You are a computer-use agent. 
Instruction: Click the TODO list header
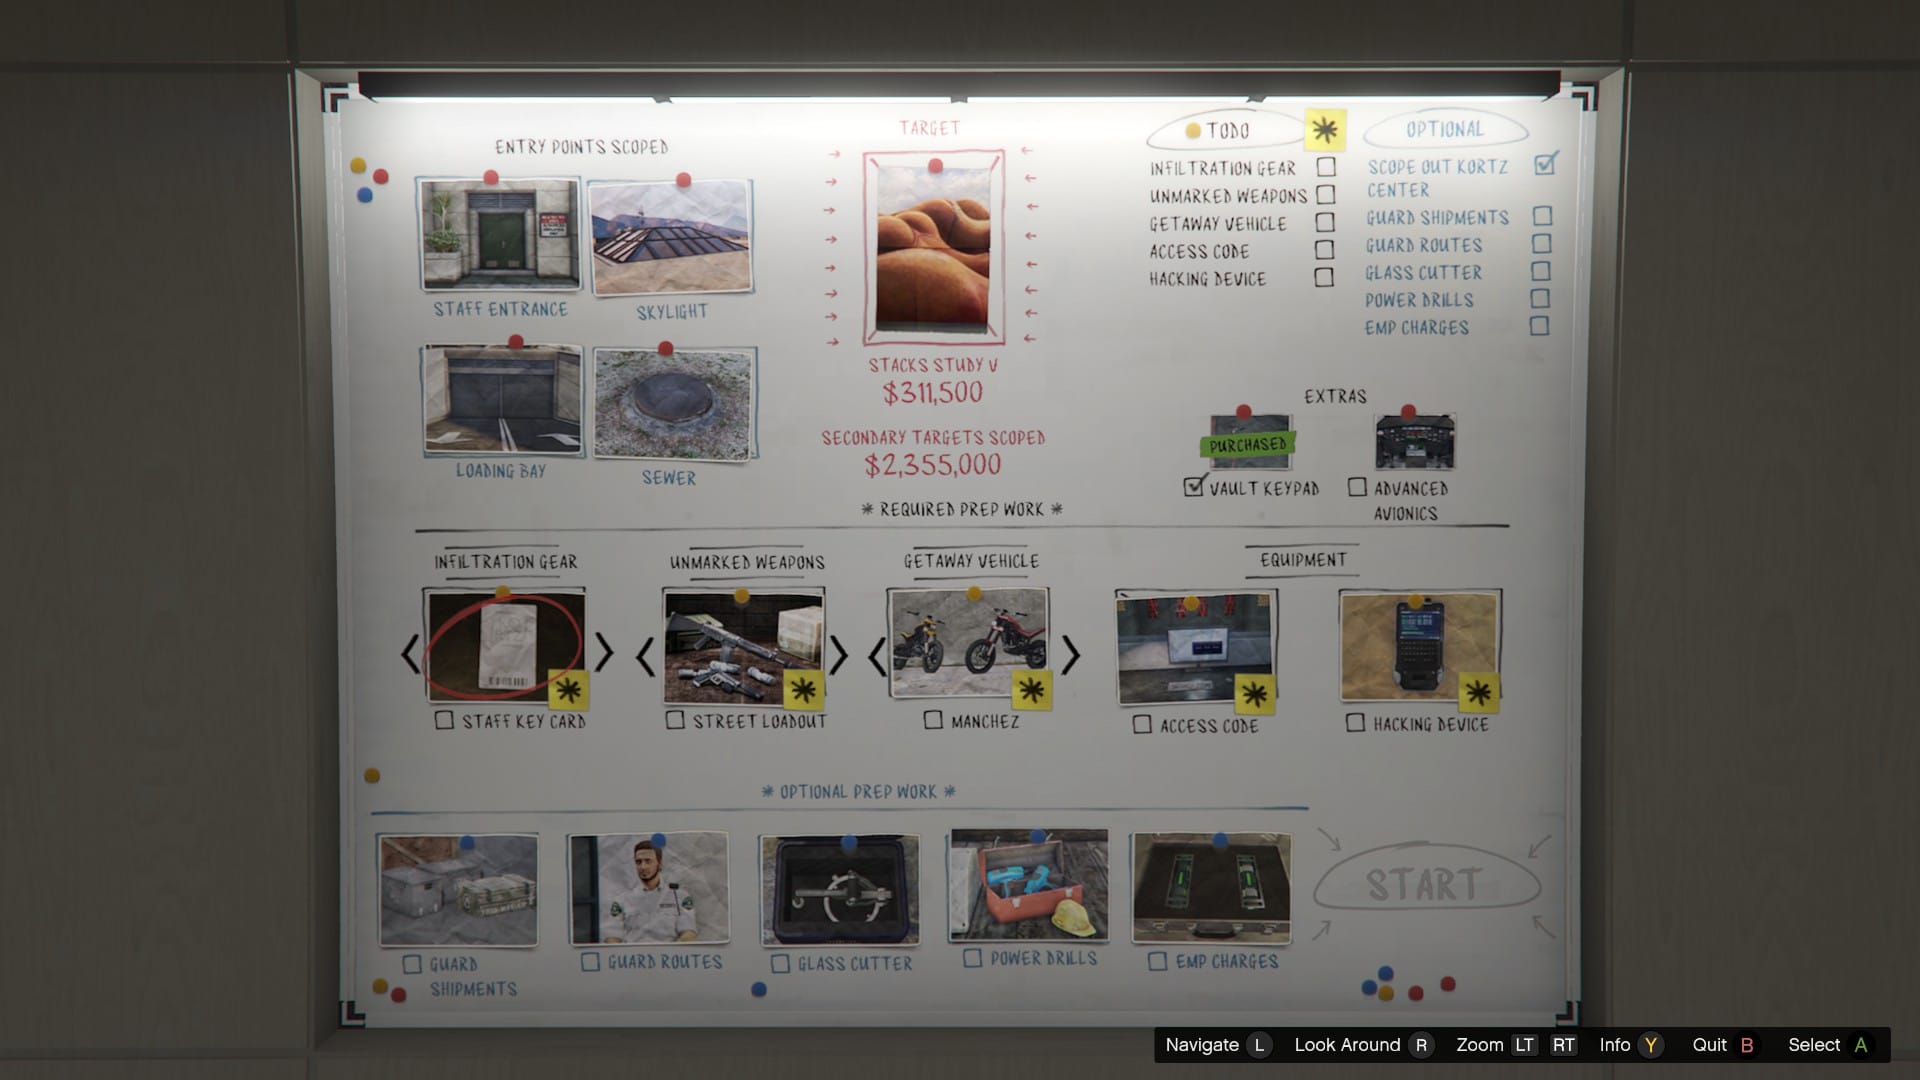1224,130
